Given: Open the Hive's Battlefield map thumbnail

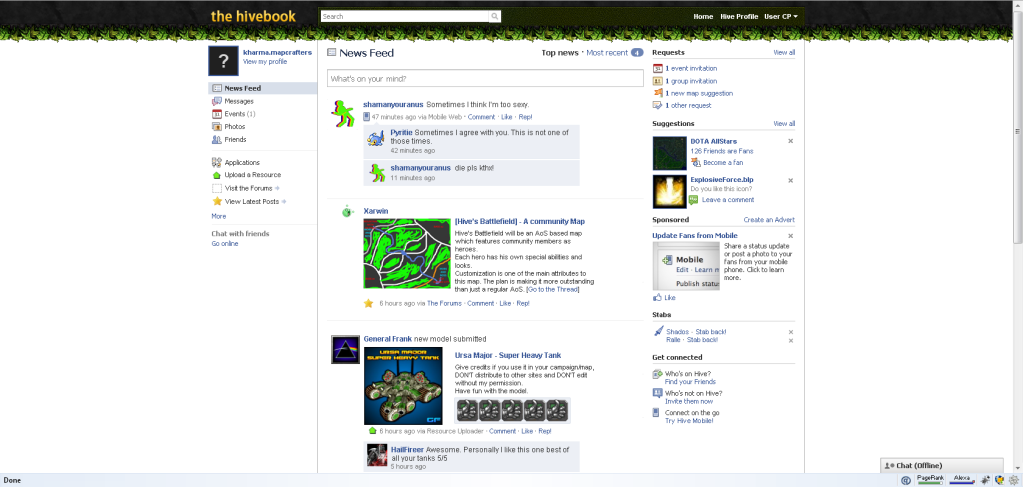Looking at the screenshot, I should pyautogui.click(x=407, y=253).
